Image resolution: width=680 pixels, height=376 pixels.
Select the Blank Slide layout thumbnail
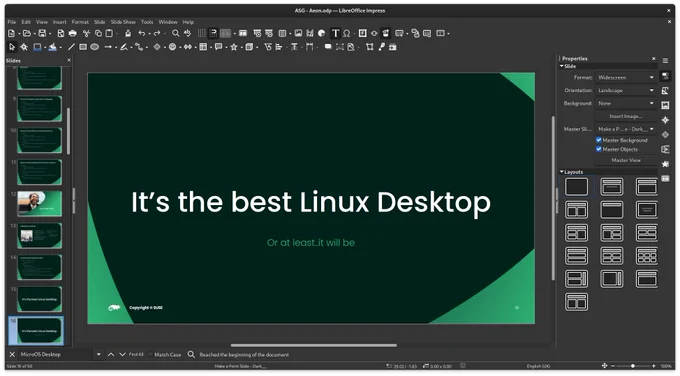(x=576, y=186)
